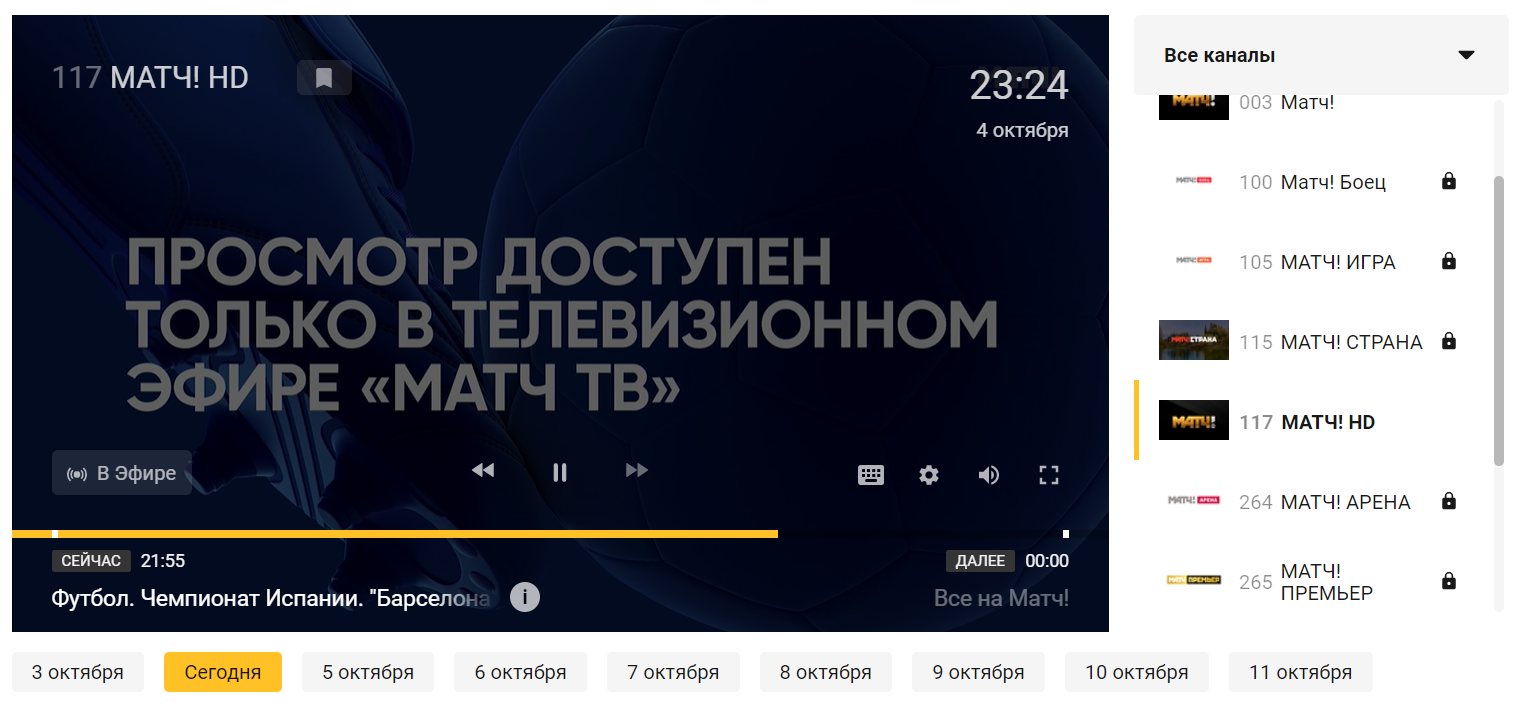Open the 8 октября schedule tab
This screenshot has width=1528, height=712.
(x=826, y=672)
